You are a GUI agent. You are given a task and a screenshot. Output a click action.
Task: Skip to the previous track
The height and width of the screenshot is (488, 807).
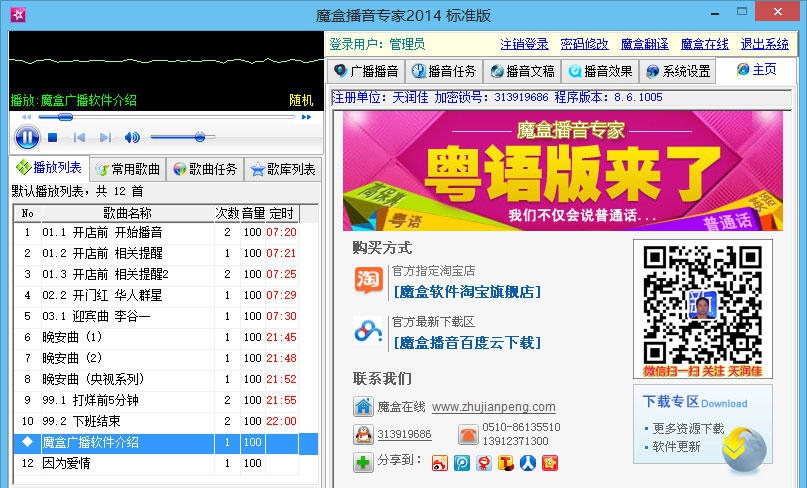[x=79, y=137]
